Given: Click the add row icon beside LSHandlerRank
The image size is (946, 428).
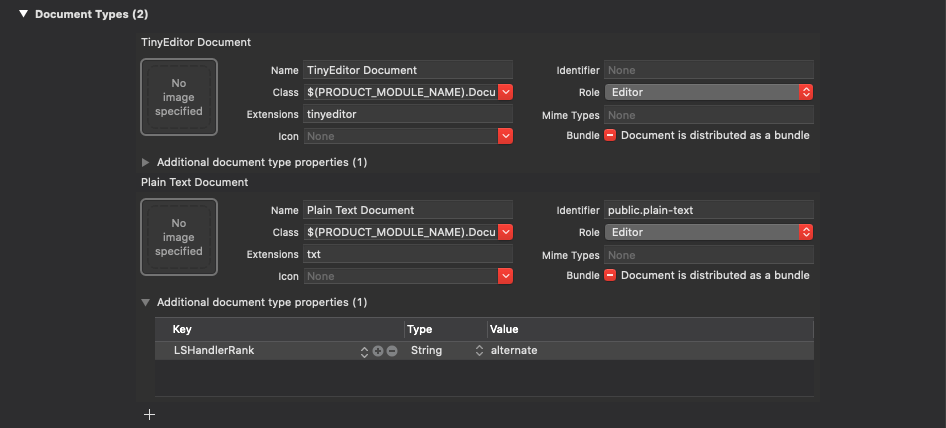Looking at the screenshot, I should point(378,351).
